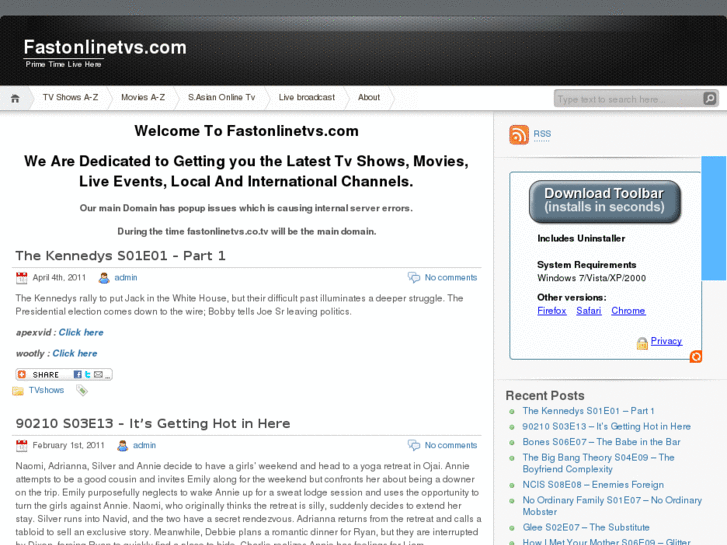Share via Twitter icon in share bar

point(88,374)
